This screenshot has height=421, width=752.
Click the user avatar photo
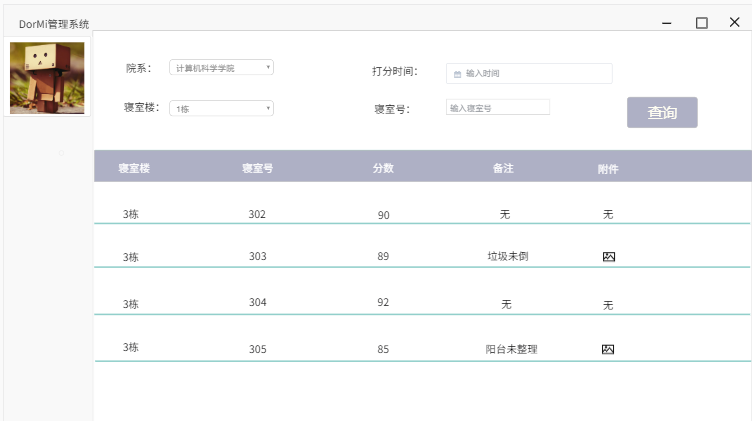47,78
